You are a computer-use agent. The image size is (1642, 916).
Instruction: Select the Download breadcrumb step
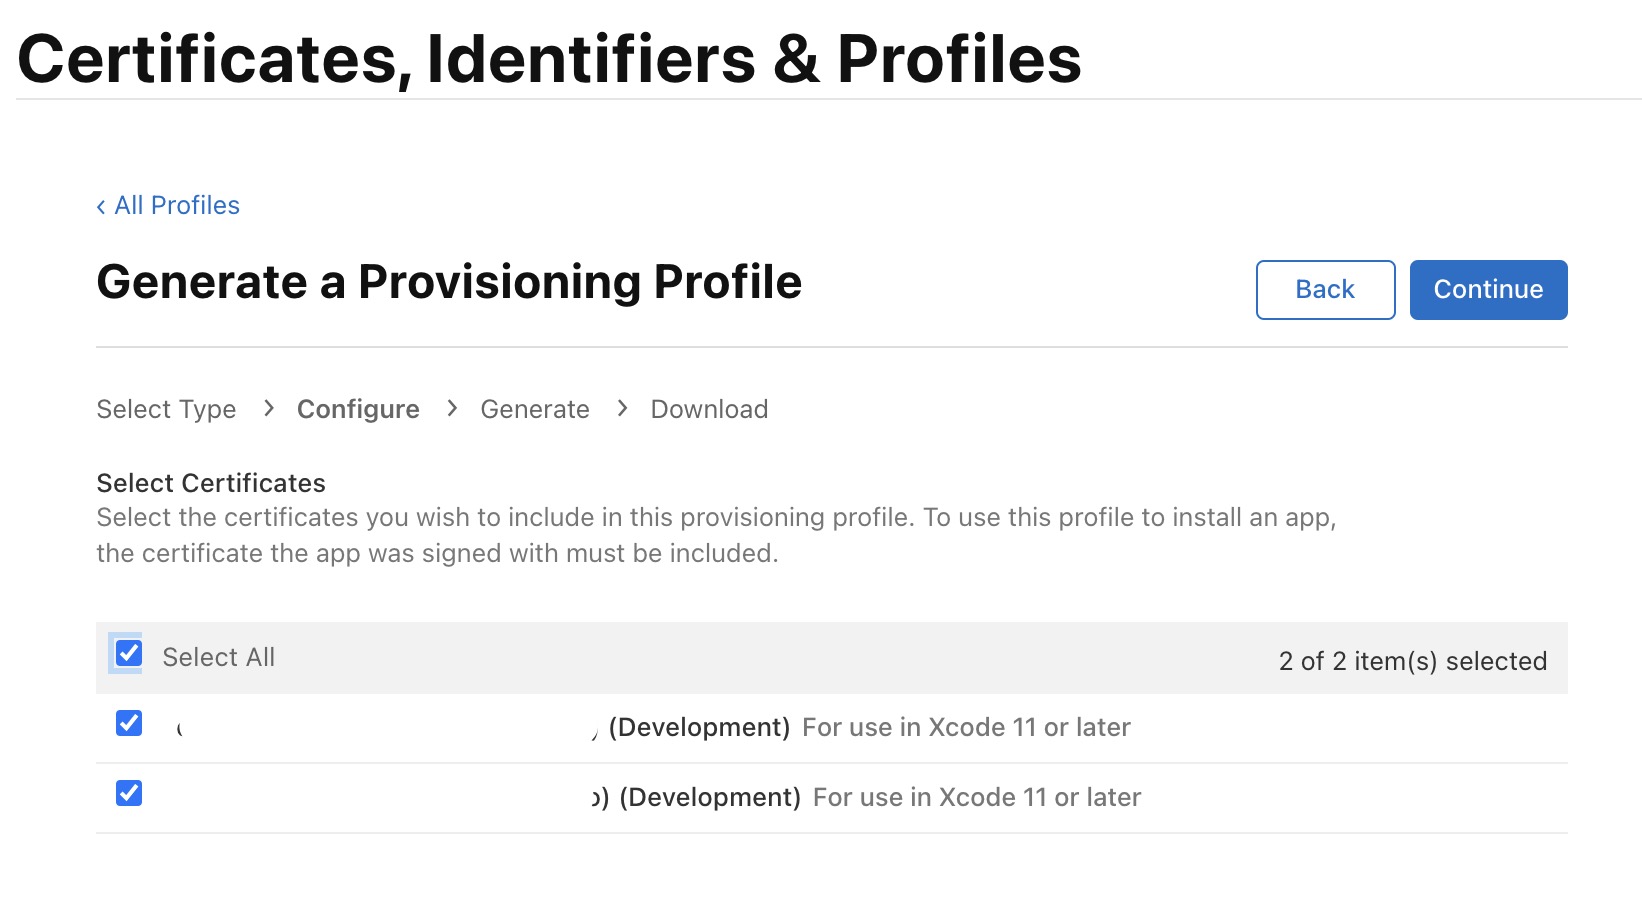click(x=709, y=409)
